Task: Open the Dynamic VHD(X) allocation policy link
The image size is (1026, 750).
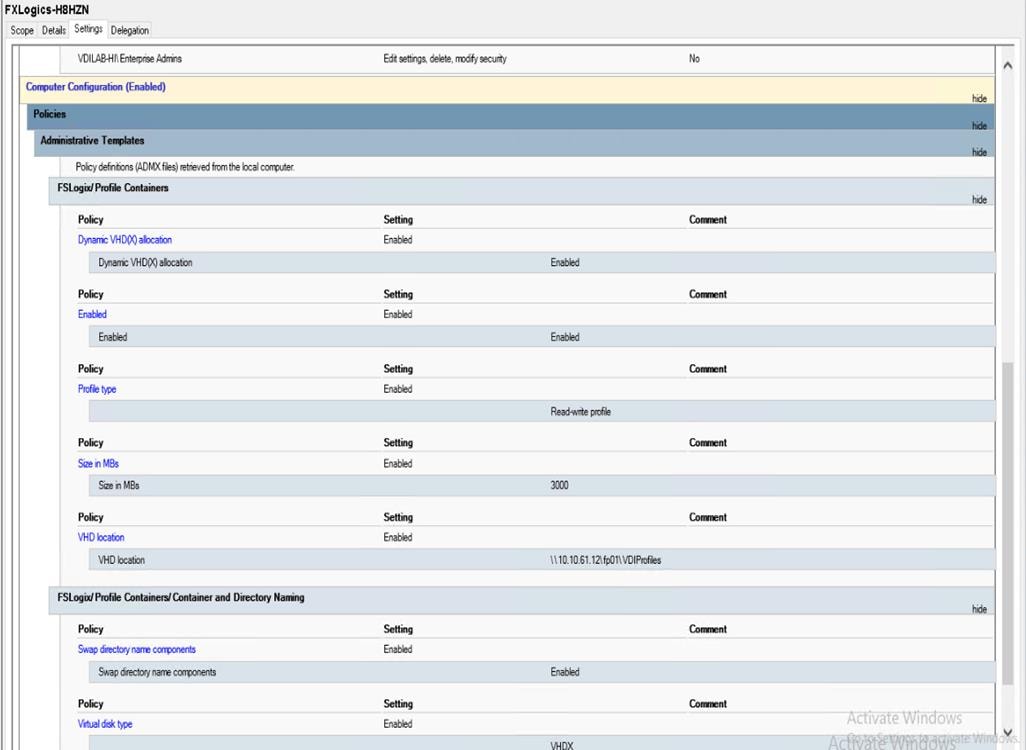Action: pyautogui.click(x=124, y=240)
